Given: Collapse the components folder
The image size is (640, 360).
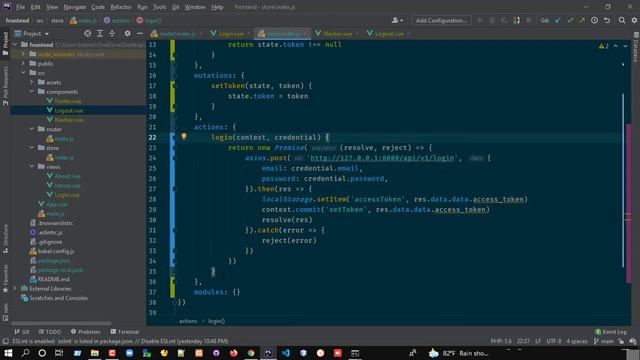Looking at the screenshot, I should pyautogui.click(x=32, y=91).
